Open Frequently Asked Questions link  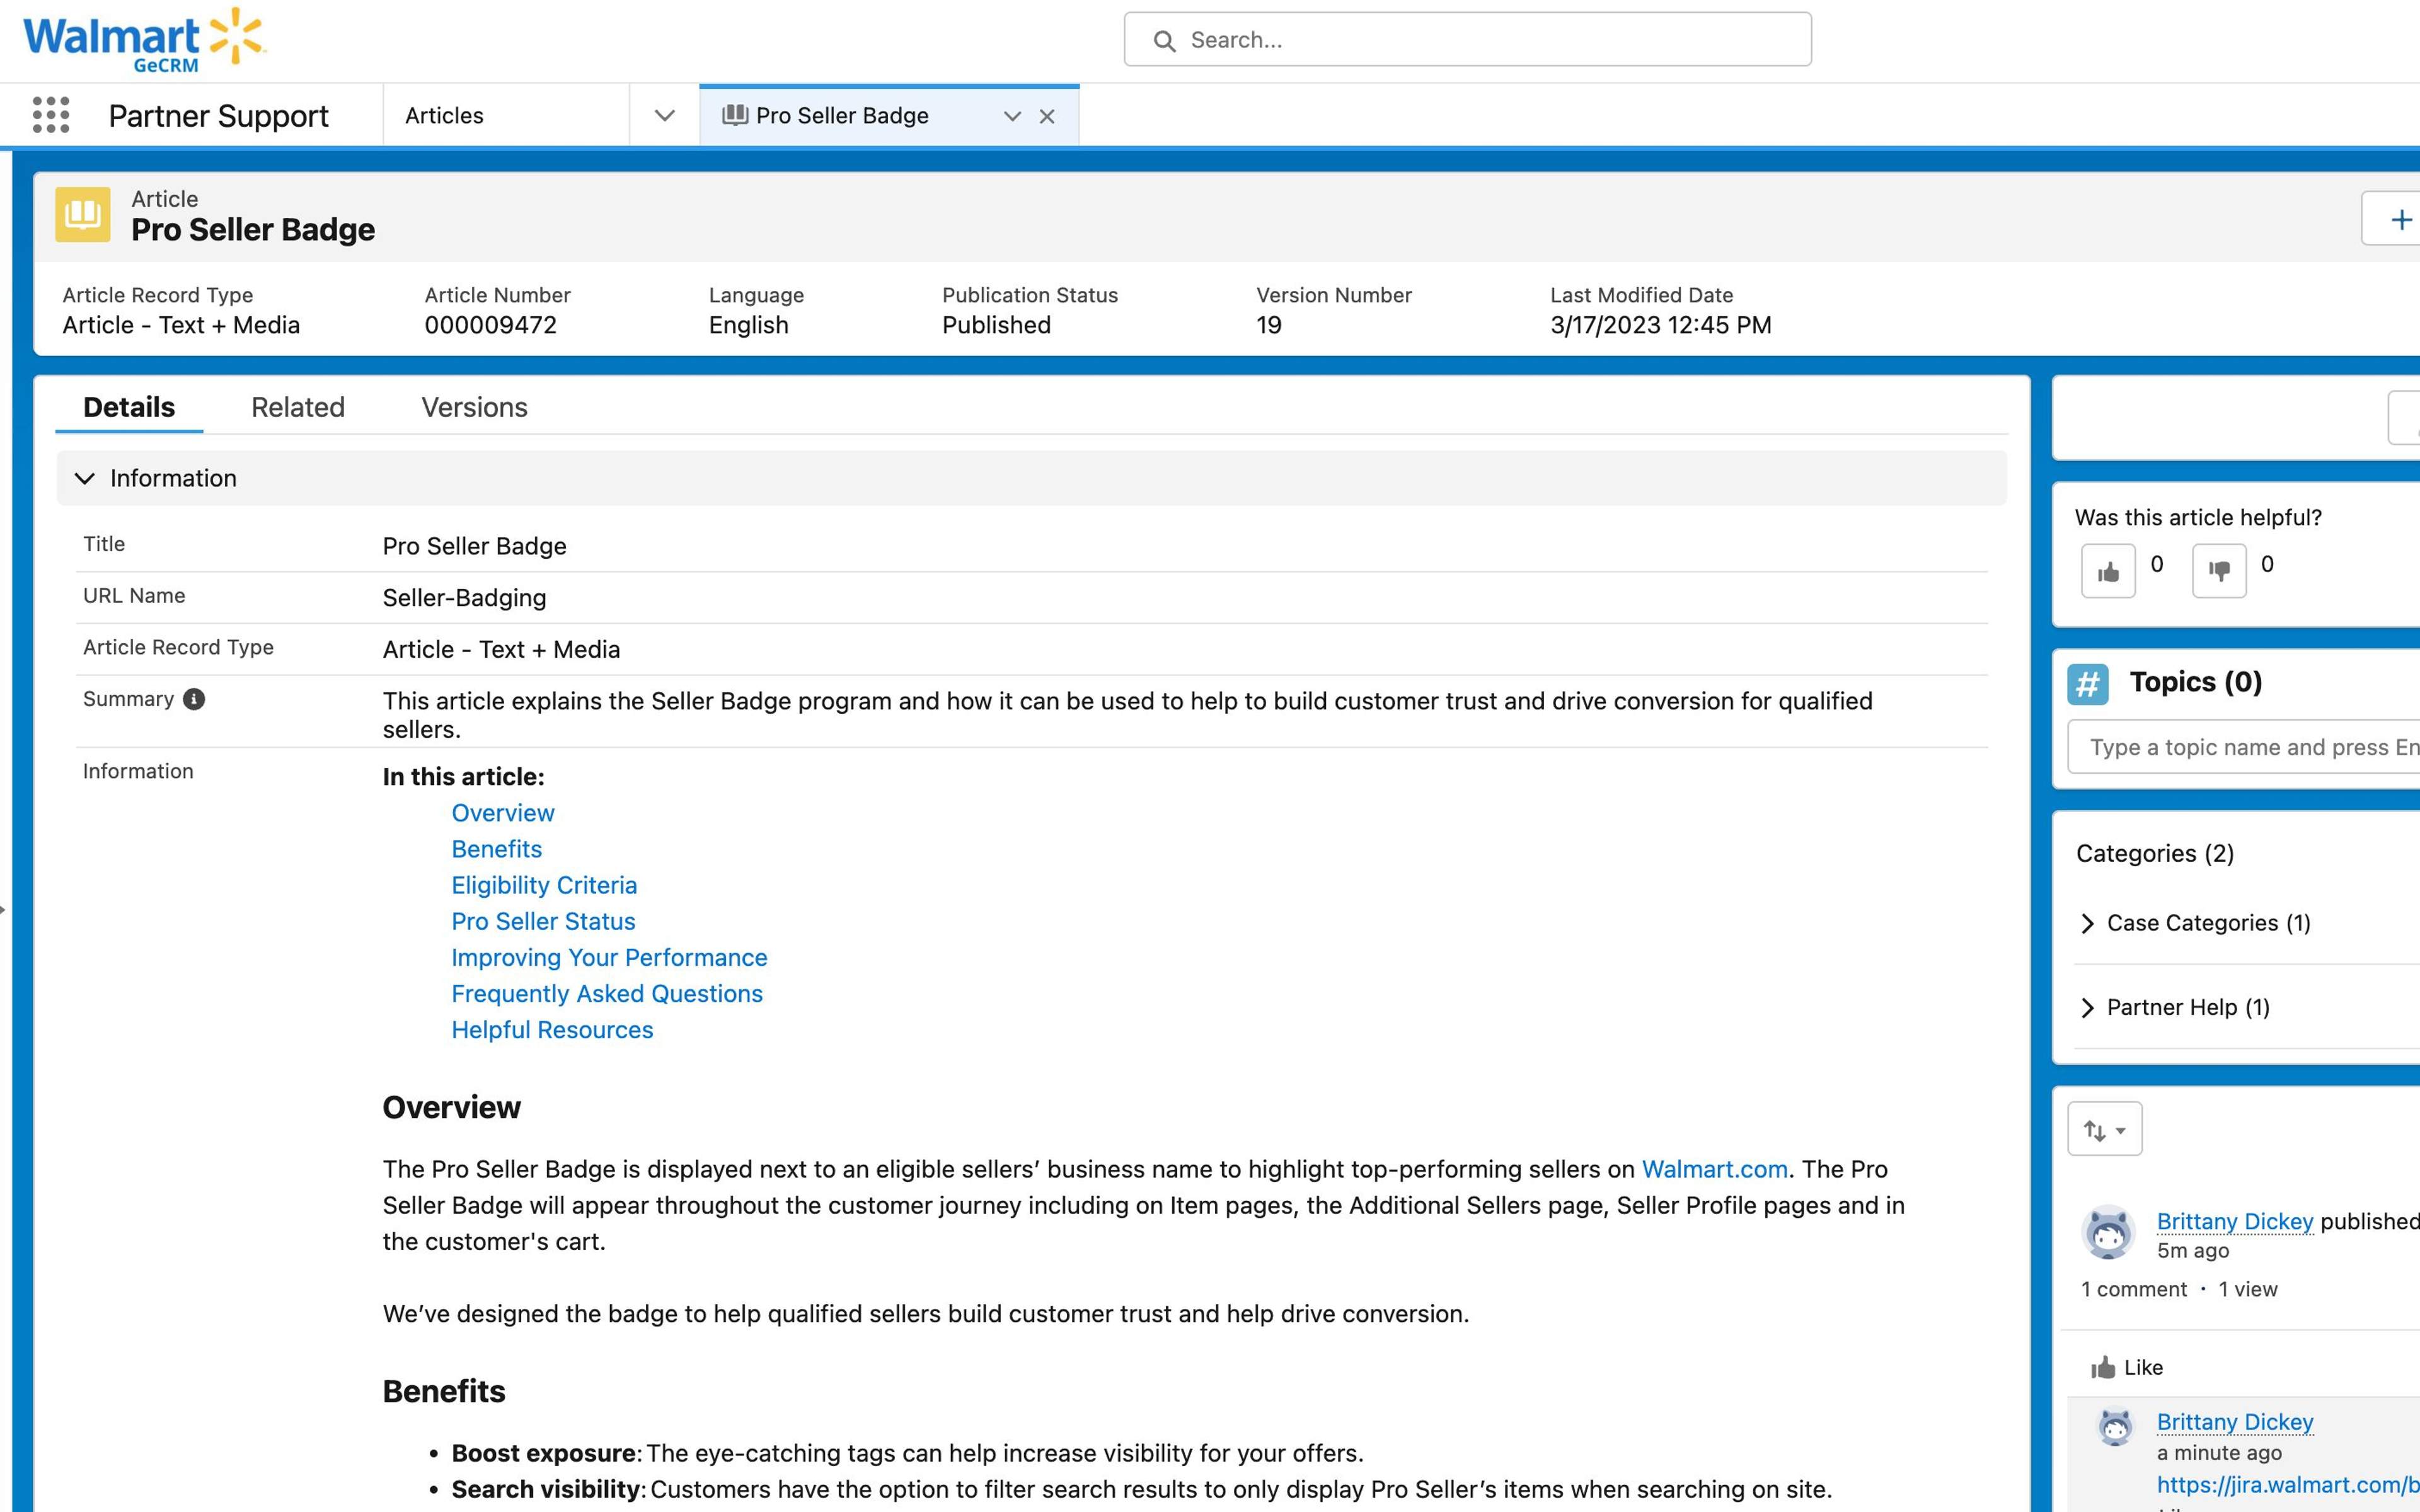tap(607, 993)
